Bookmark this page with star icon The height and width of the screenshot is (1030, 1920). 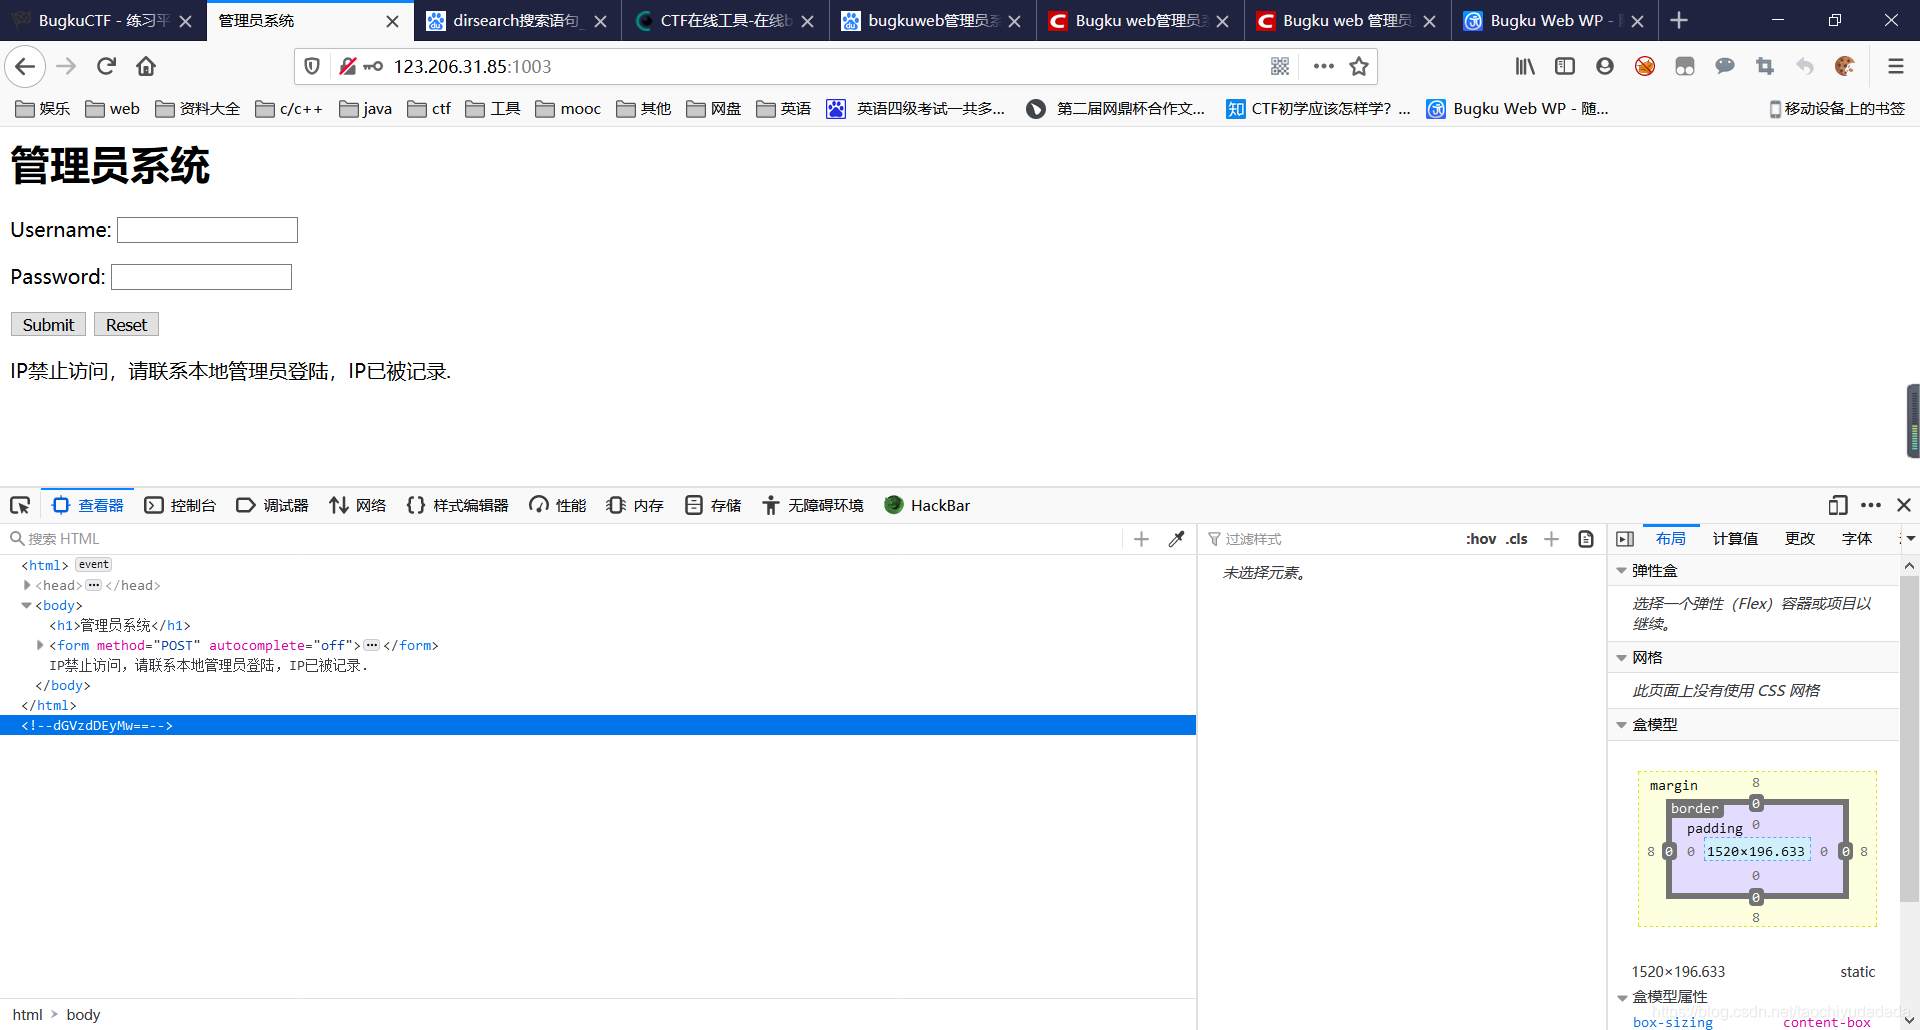click(x=1358, y=66)
